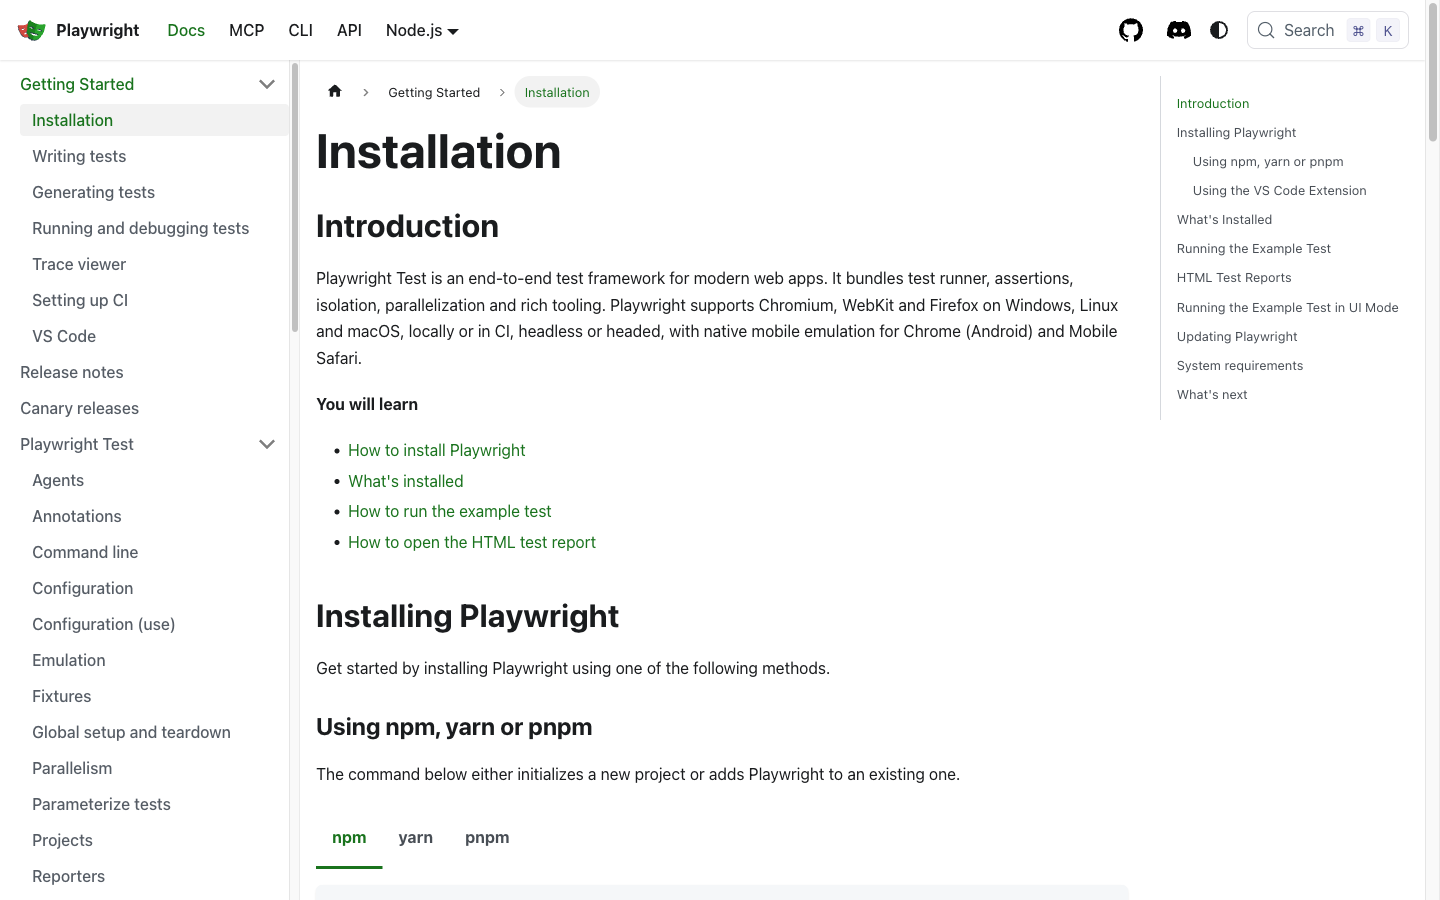The width and height of the screenshot is (1440, 900).
Task: Open Writing tests in sidebar
Action: [x=79, y=156]
